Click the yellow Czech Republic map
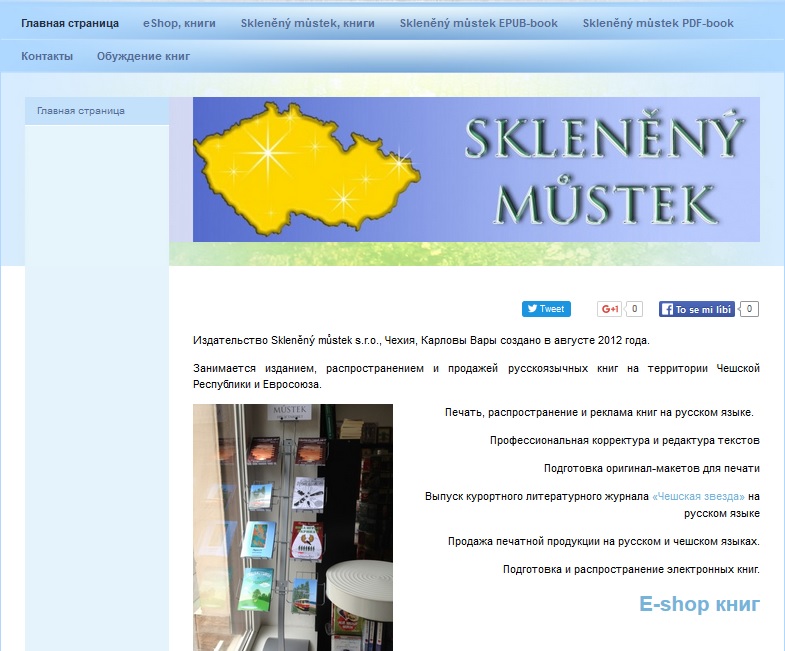The height and width of the screenshot is (651, 785). 306,169
